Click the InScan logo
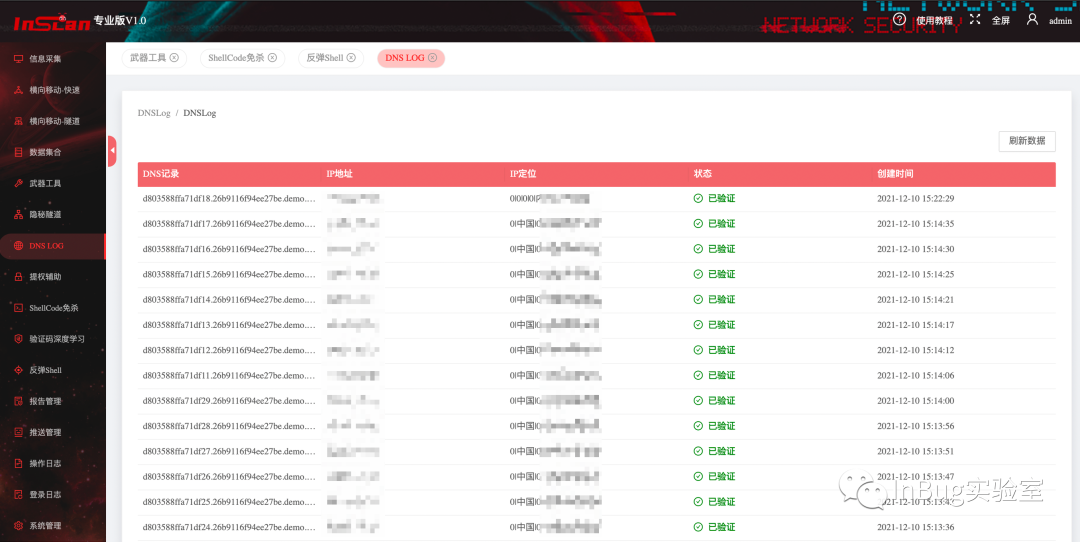1080x542 pixels. tap(52, 23)
